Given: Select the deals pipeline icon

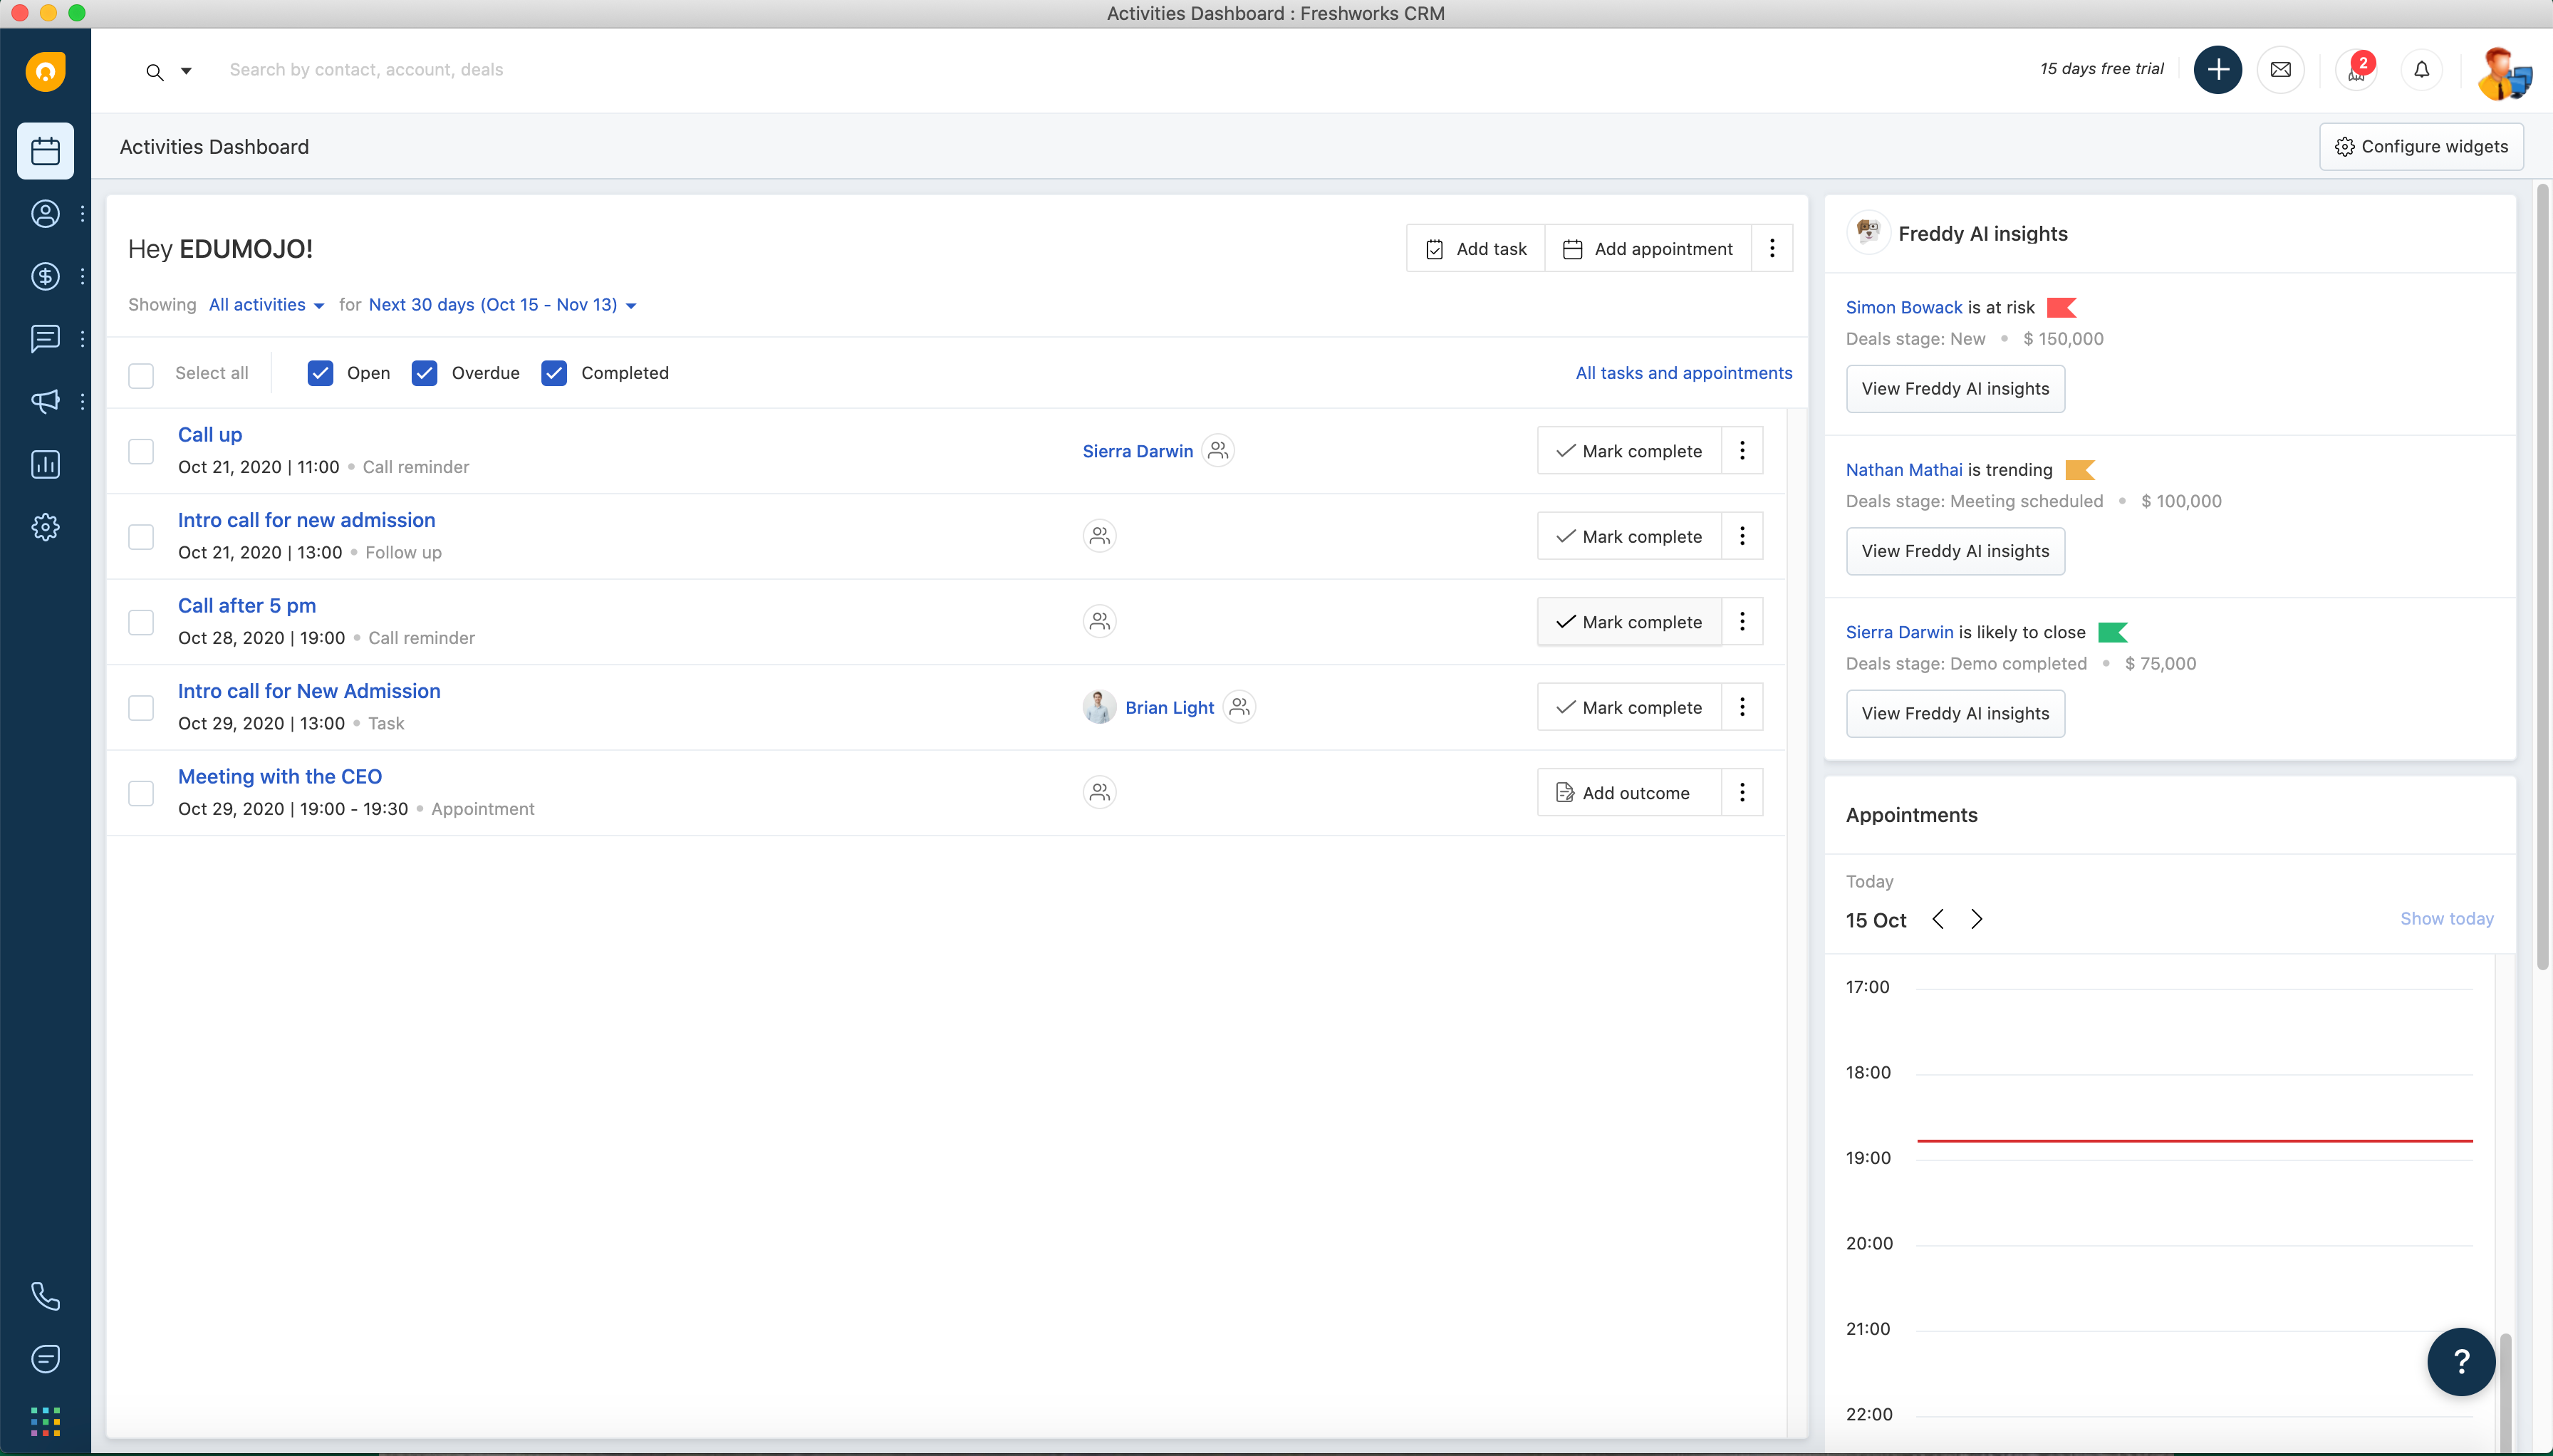Looking at the screenshot, I should [46, 276].
